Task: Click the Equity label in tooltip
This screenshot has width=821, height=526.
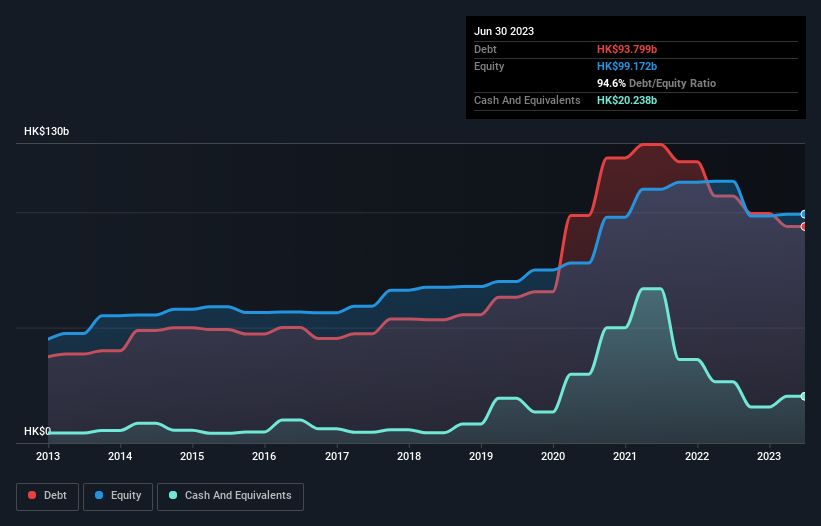Action: 489,66
